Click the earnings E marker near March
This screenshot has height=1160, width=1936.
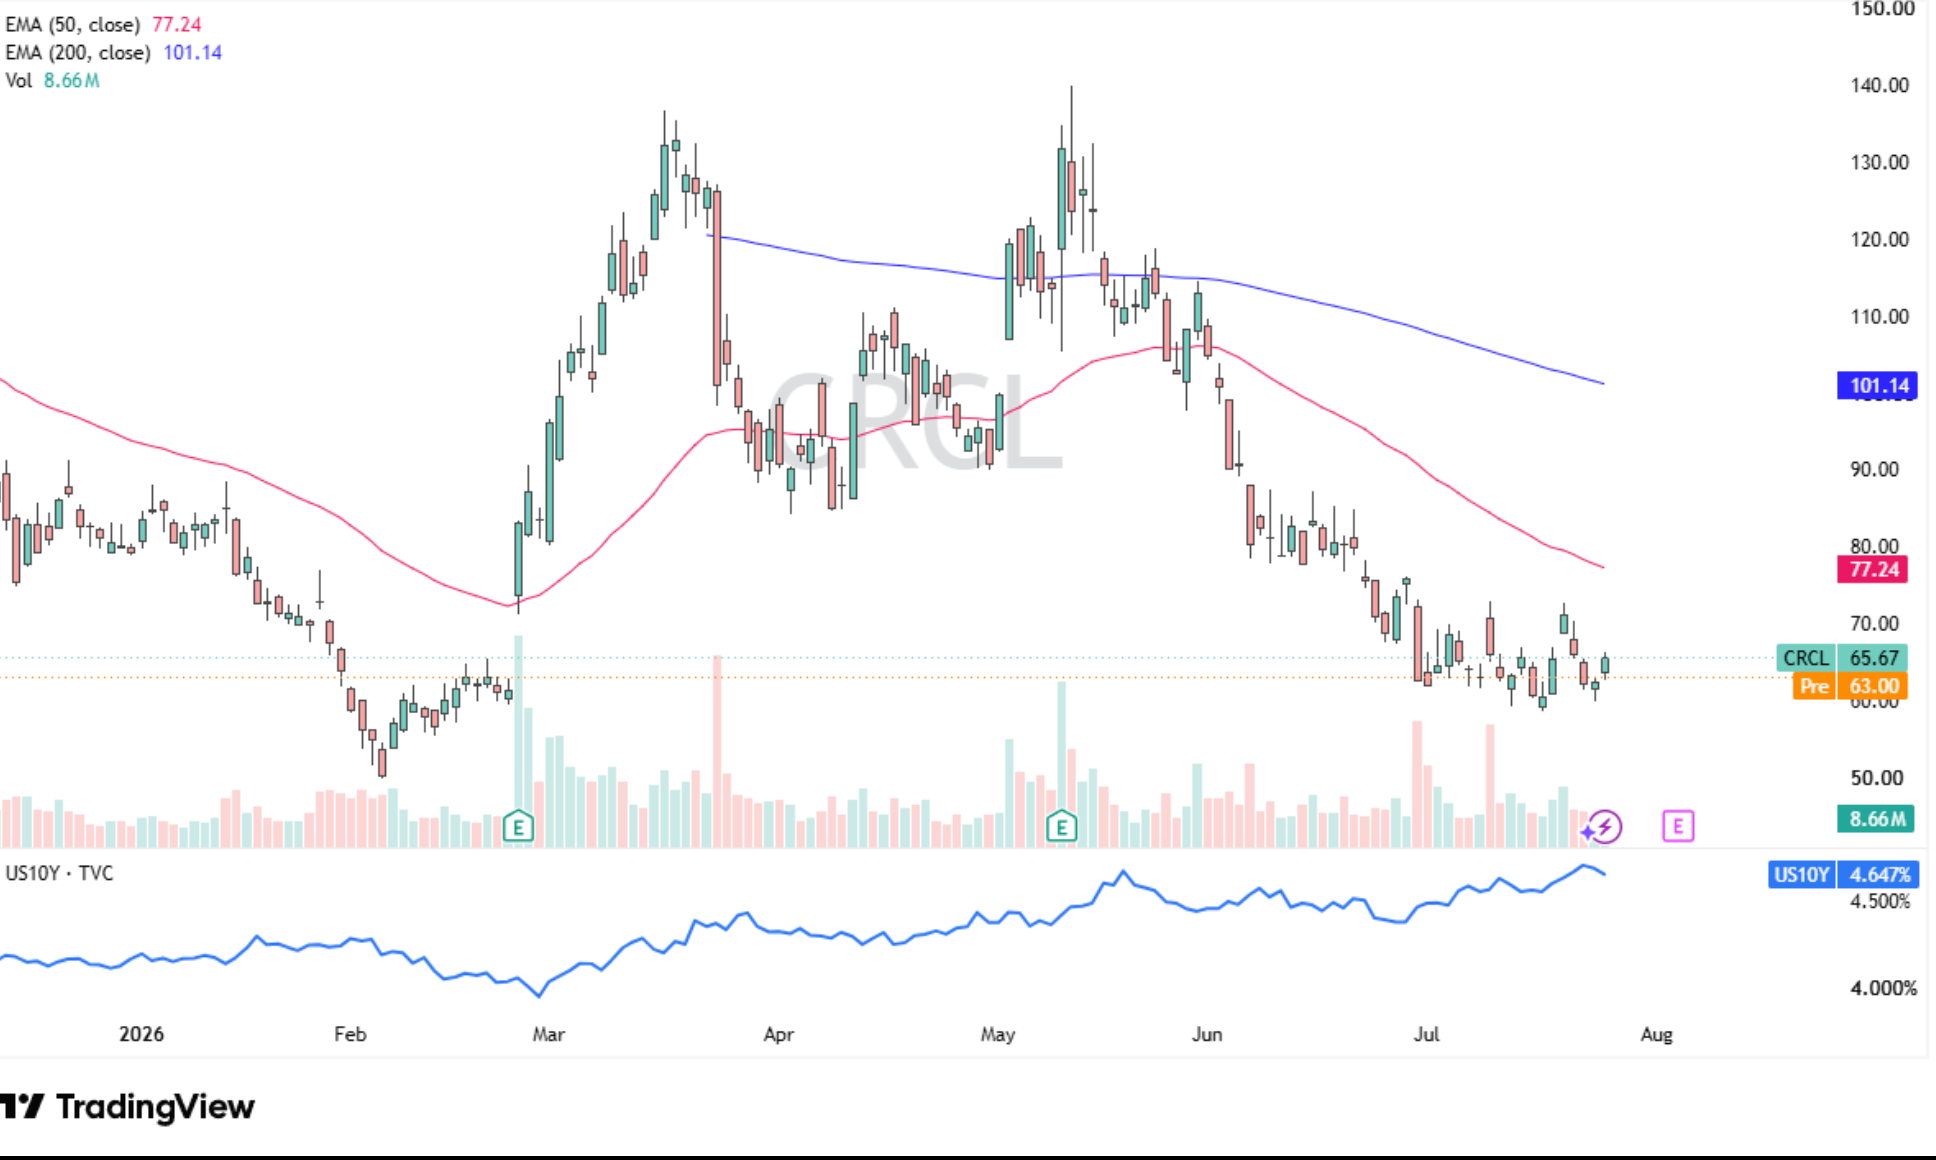tap(518, 826)
